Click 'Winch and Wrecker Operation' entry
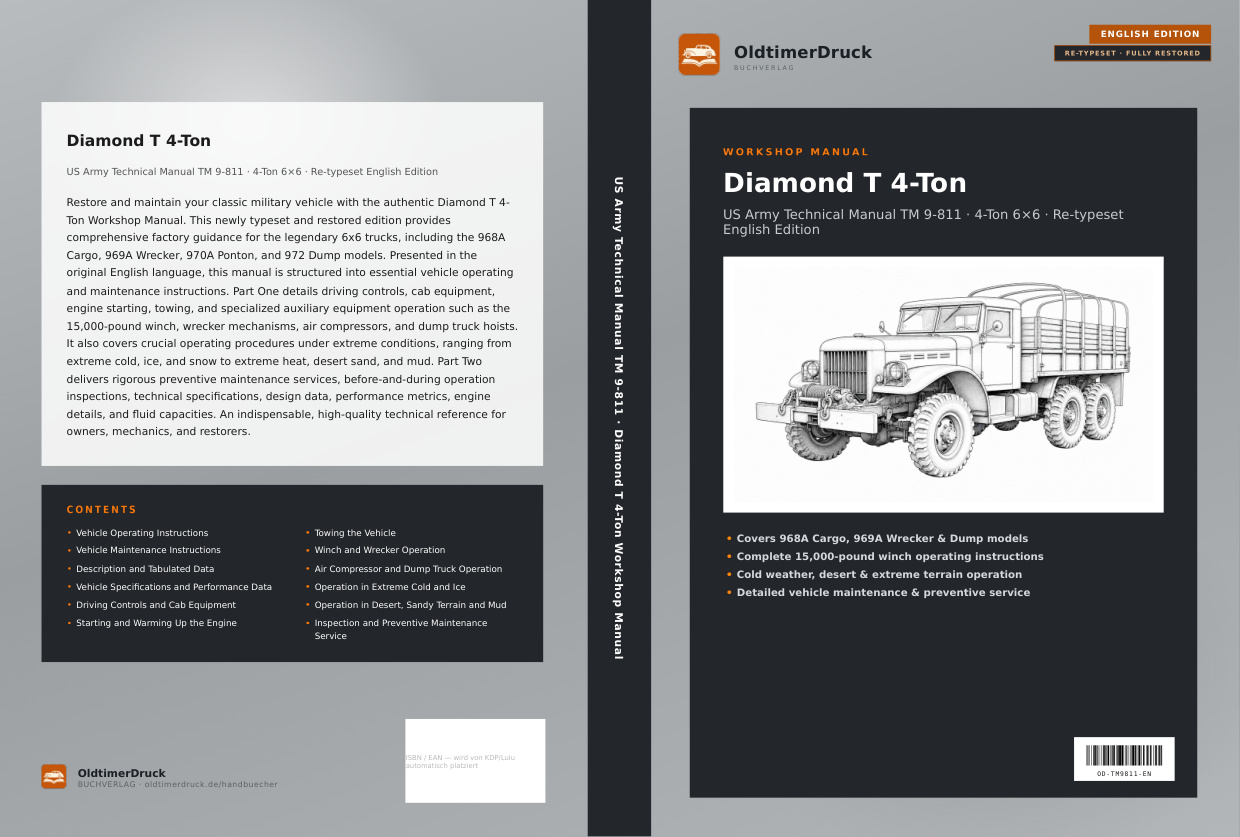This screenshot has width=1240, height=837. pos(380,550)
